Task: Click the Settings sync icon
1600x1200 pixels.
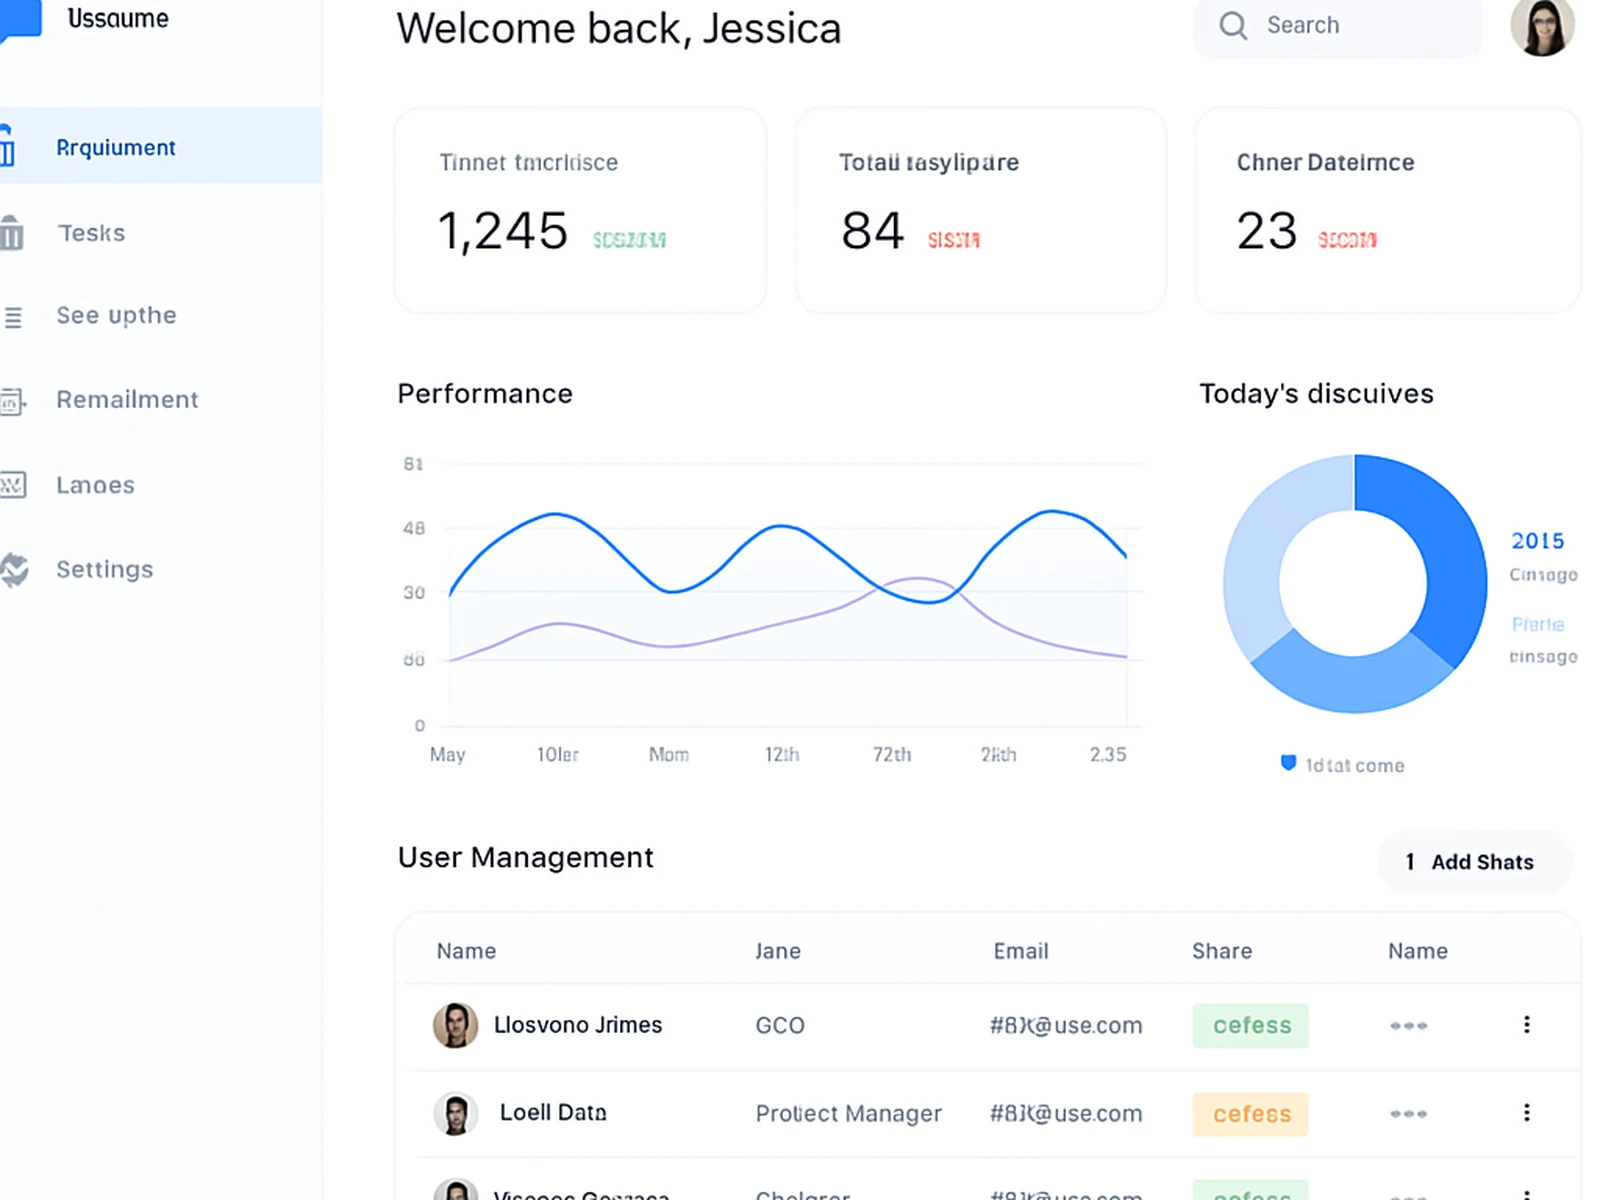Action: [x=14, y=568]
